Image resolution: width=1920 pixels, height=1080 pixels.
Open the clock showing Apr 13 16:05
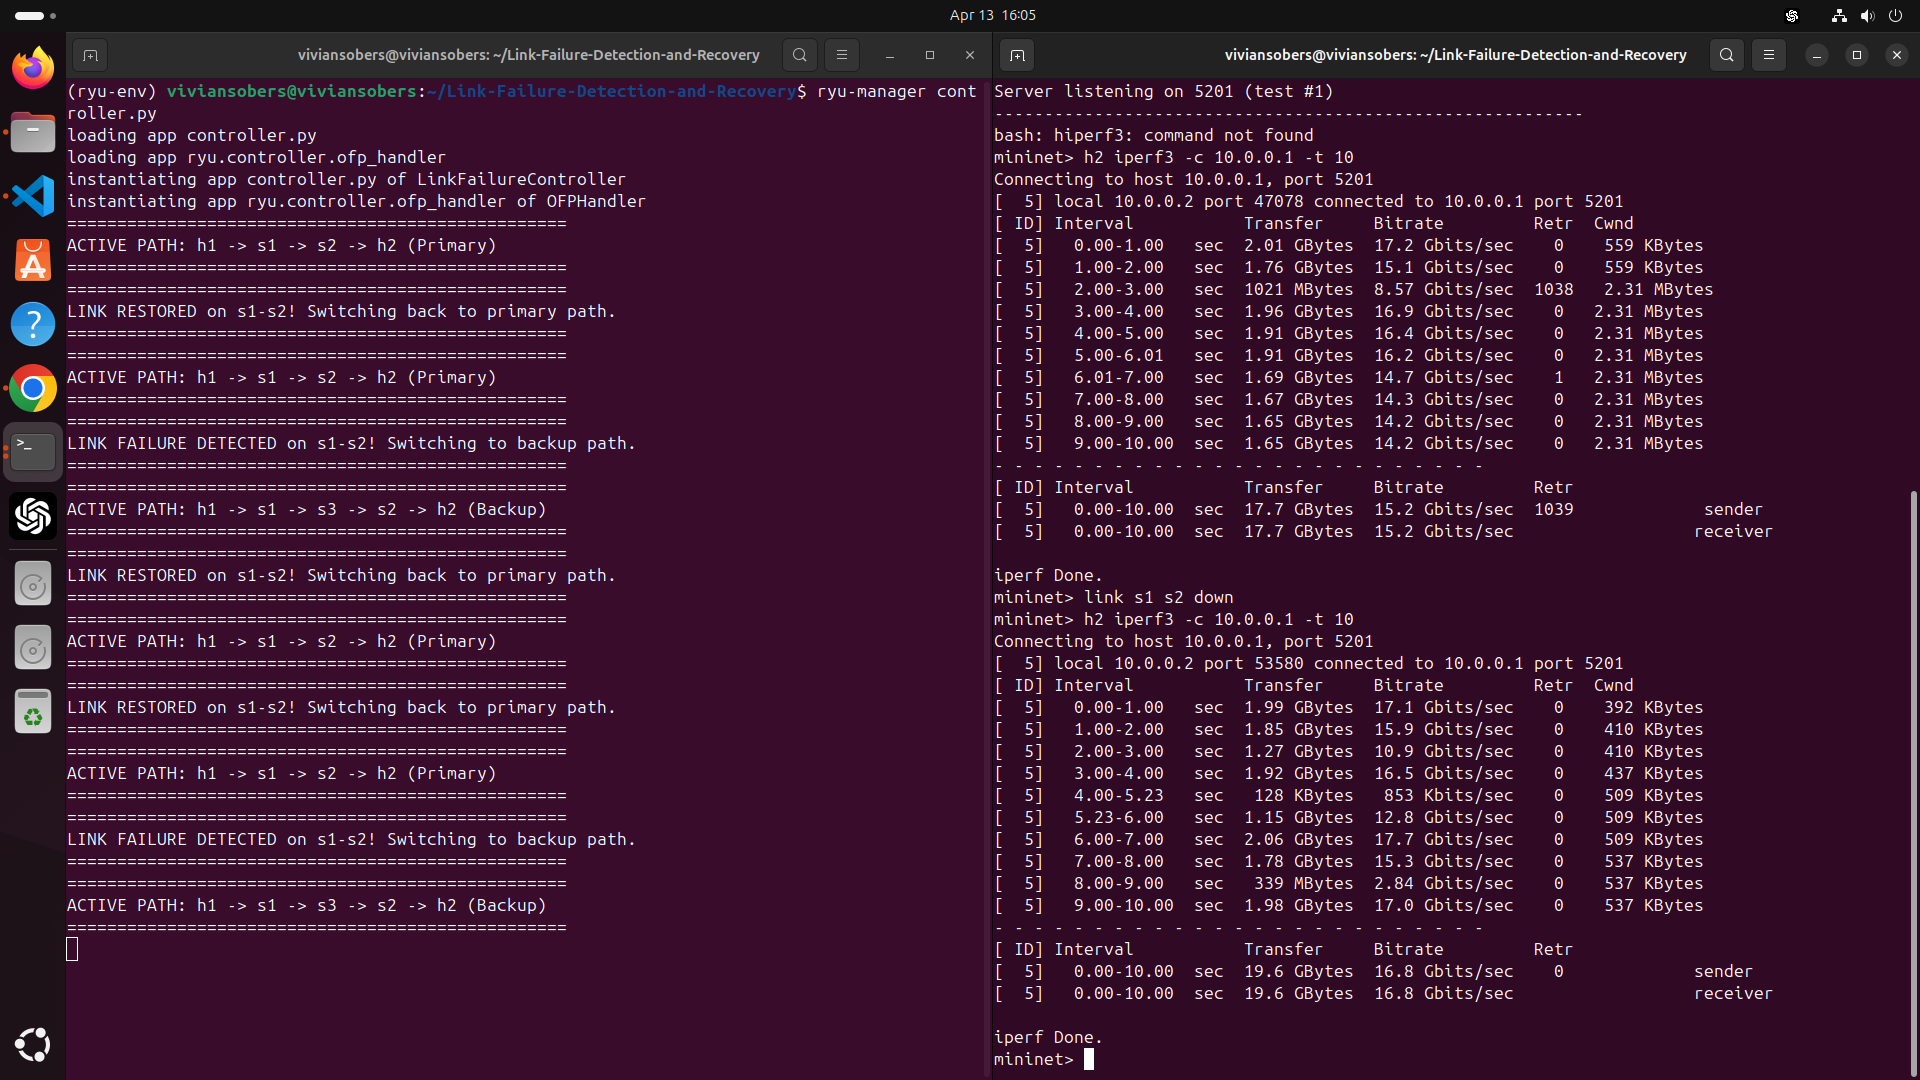pyautogui.click(x=992, y=15)
